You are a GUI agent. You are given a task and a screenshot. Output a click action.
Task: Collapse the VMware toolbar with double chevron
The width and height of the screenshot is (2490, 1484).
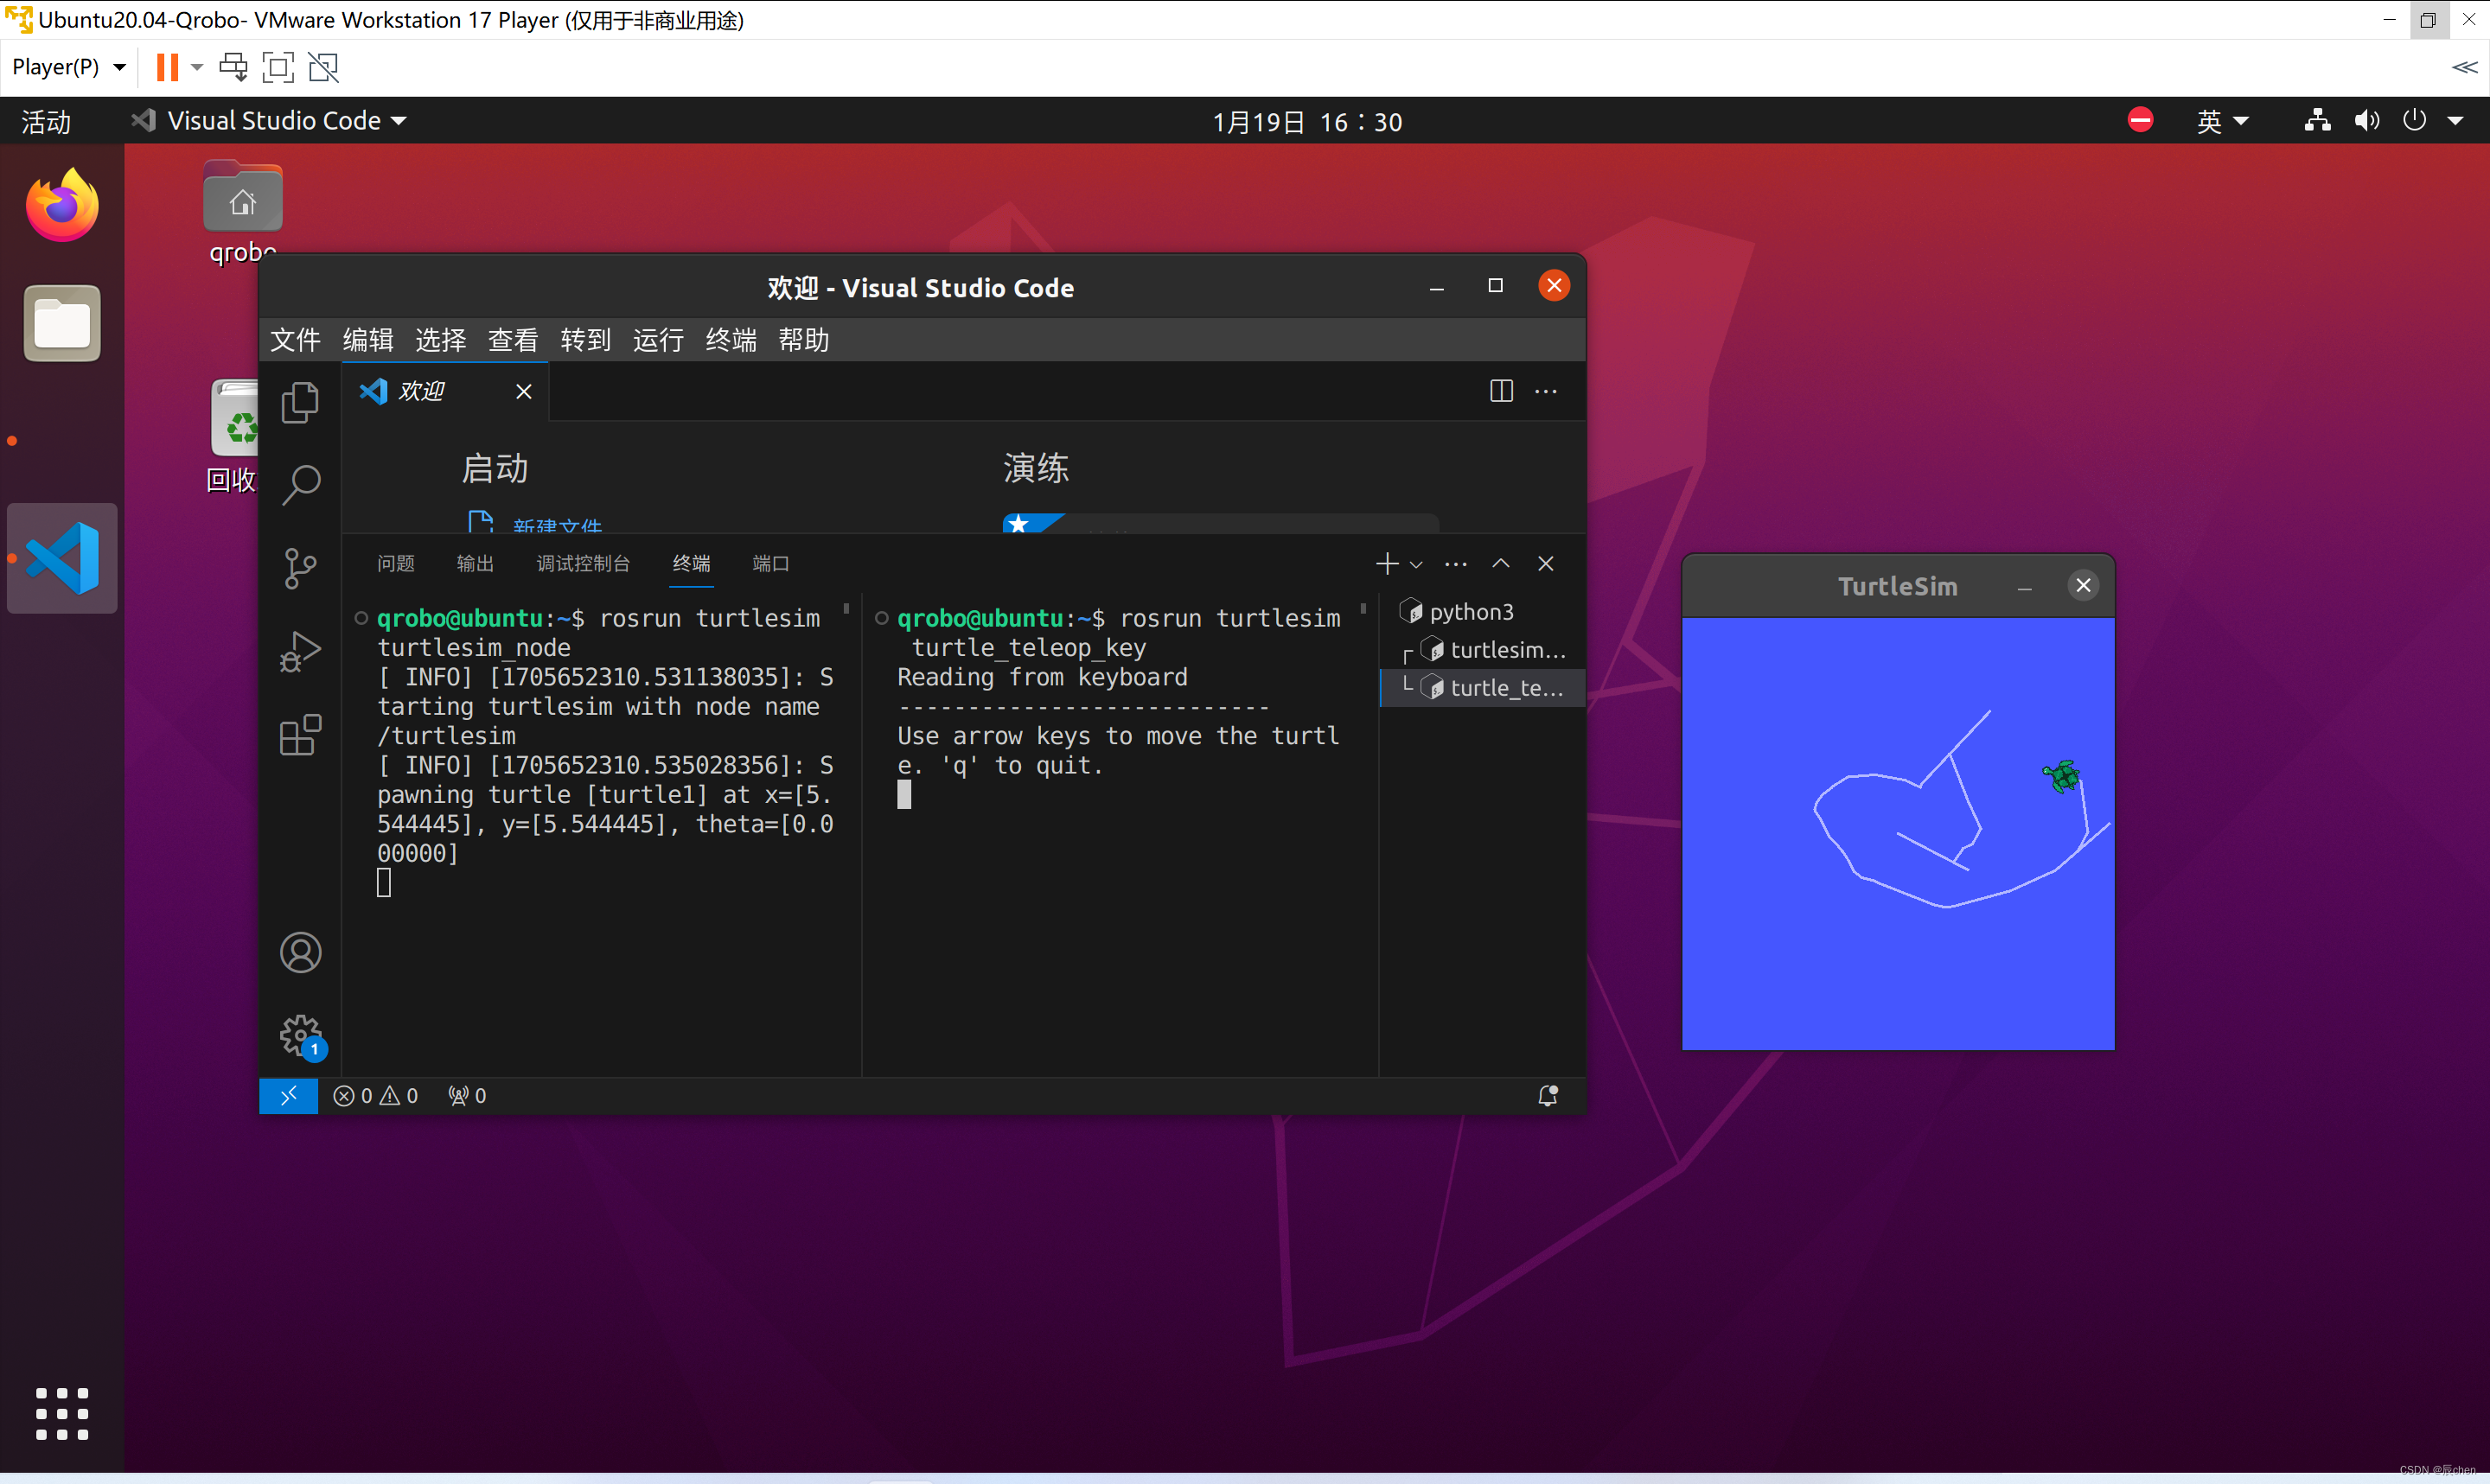point(2464,67)
